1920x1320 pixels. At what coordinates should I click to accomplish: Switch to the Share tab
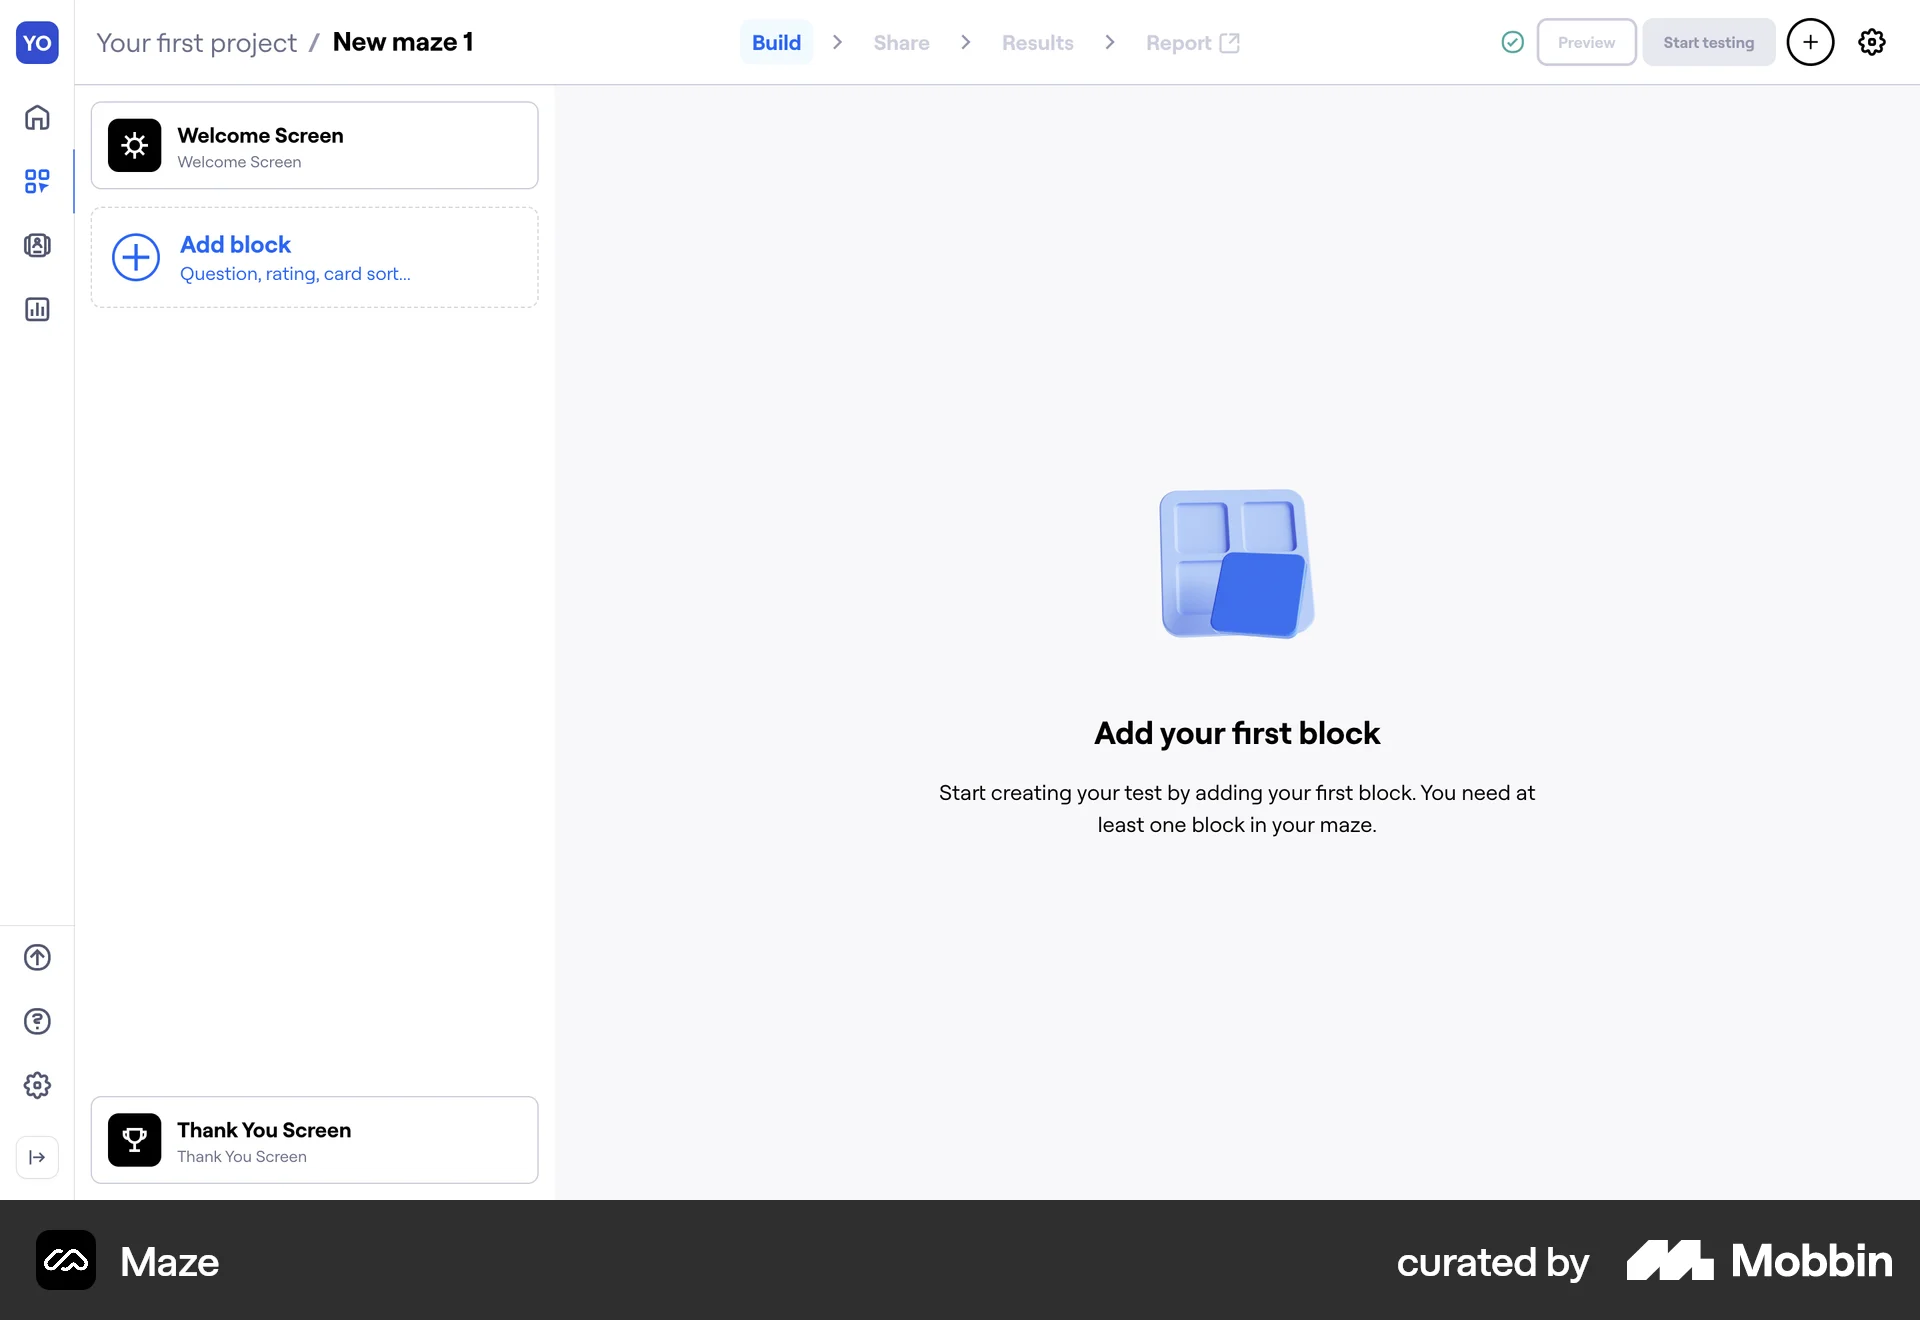(901, 43)
